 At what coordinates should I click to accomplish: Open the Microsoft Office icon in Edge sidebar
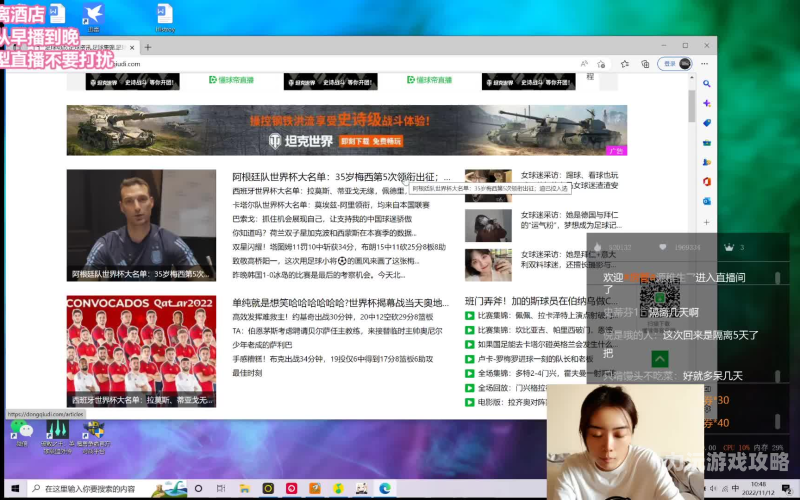coord(707,182)
